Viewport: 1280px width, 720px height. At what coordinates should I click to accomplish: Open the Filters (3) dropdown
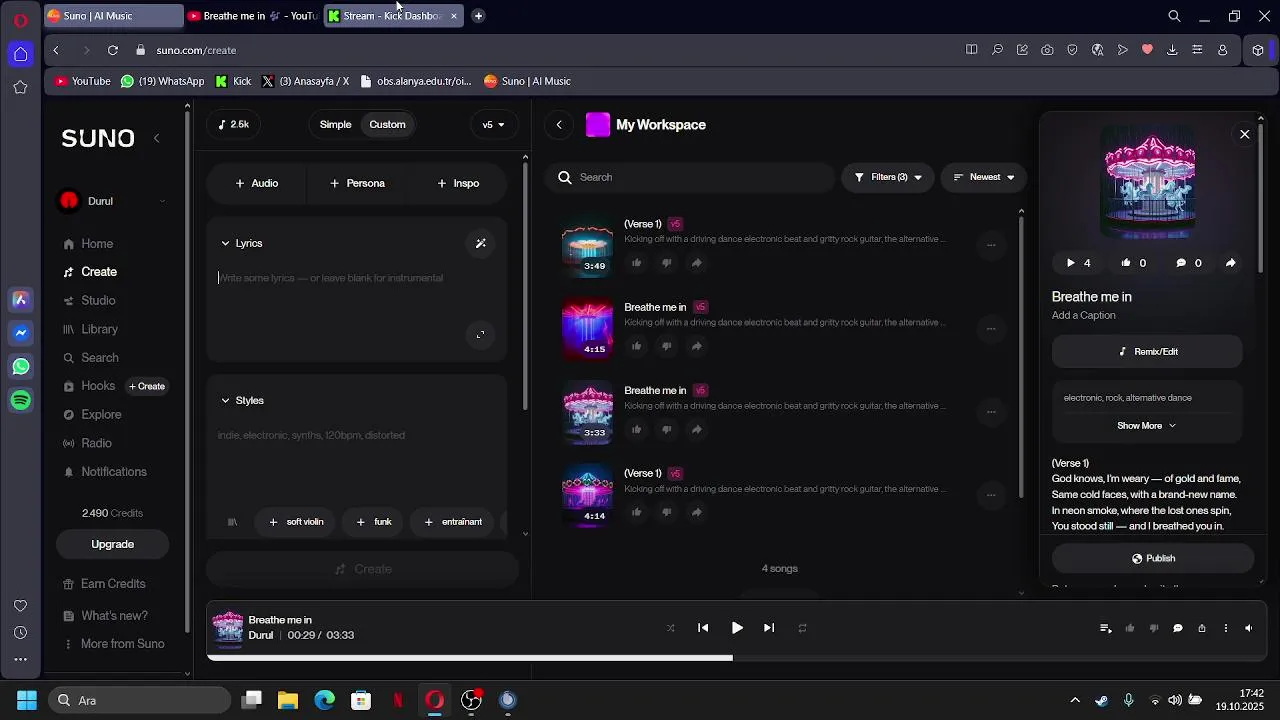click(x=888, y=177)
